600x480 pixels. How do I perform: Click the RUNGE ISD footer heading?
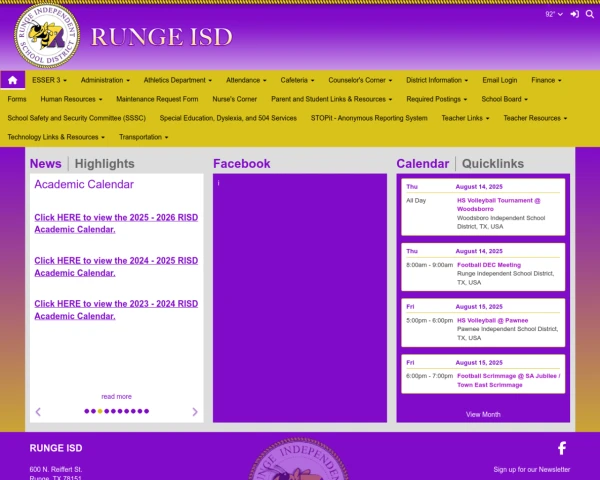click(56, 448)
